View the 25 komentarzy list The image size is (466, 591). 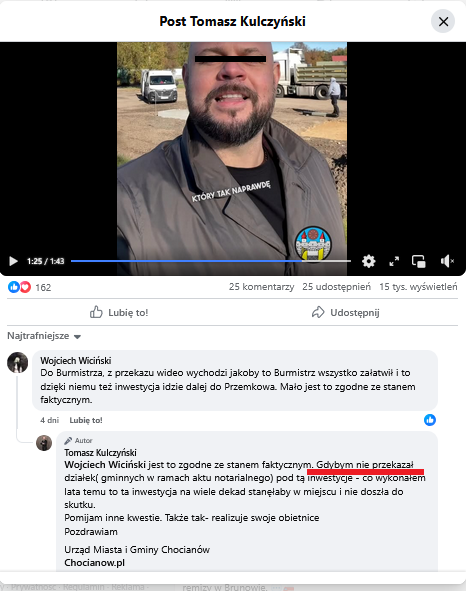[261, 287]
